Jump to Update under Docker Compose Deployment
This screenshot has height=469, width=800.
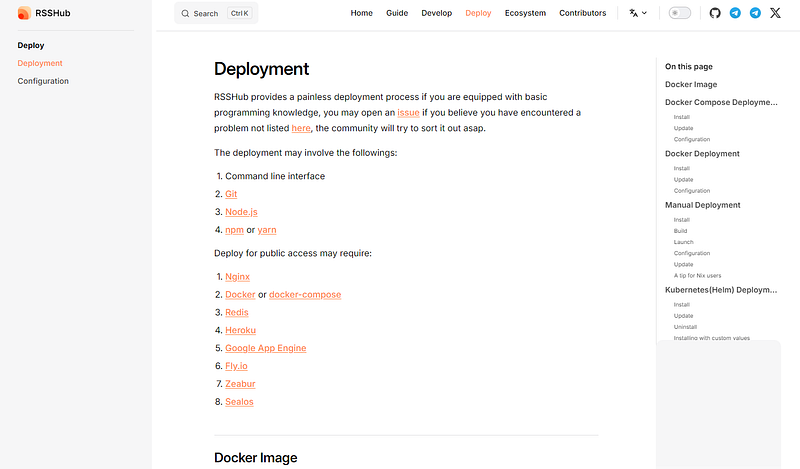coord(683,129)
